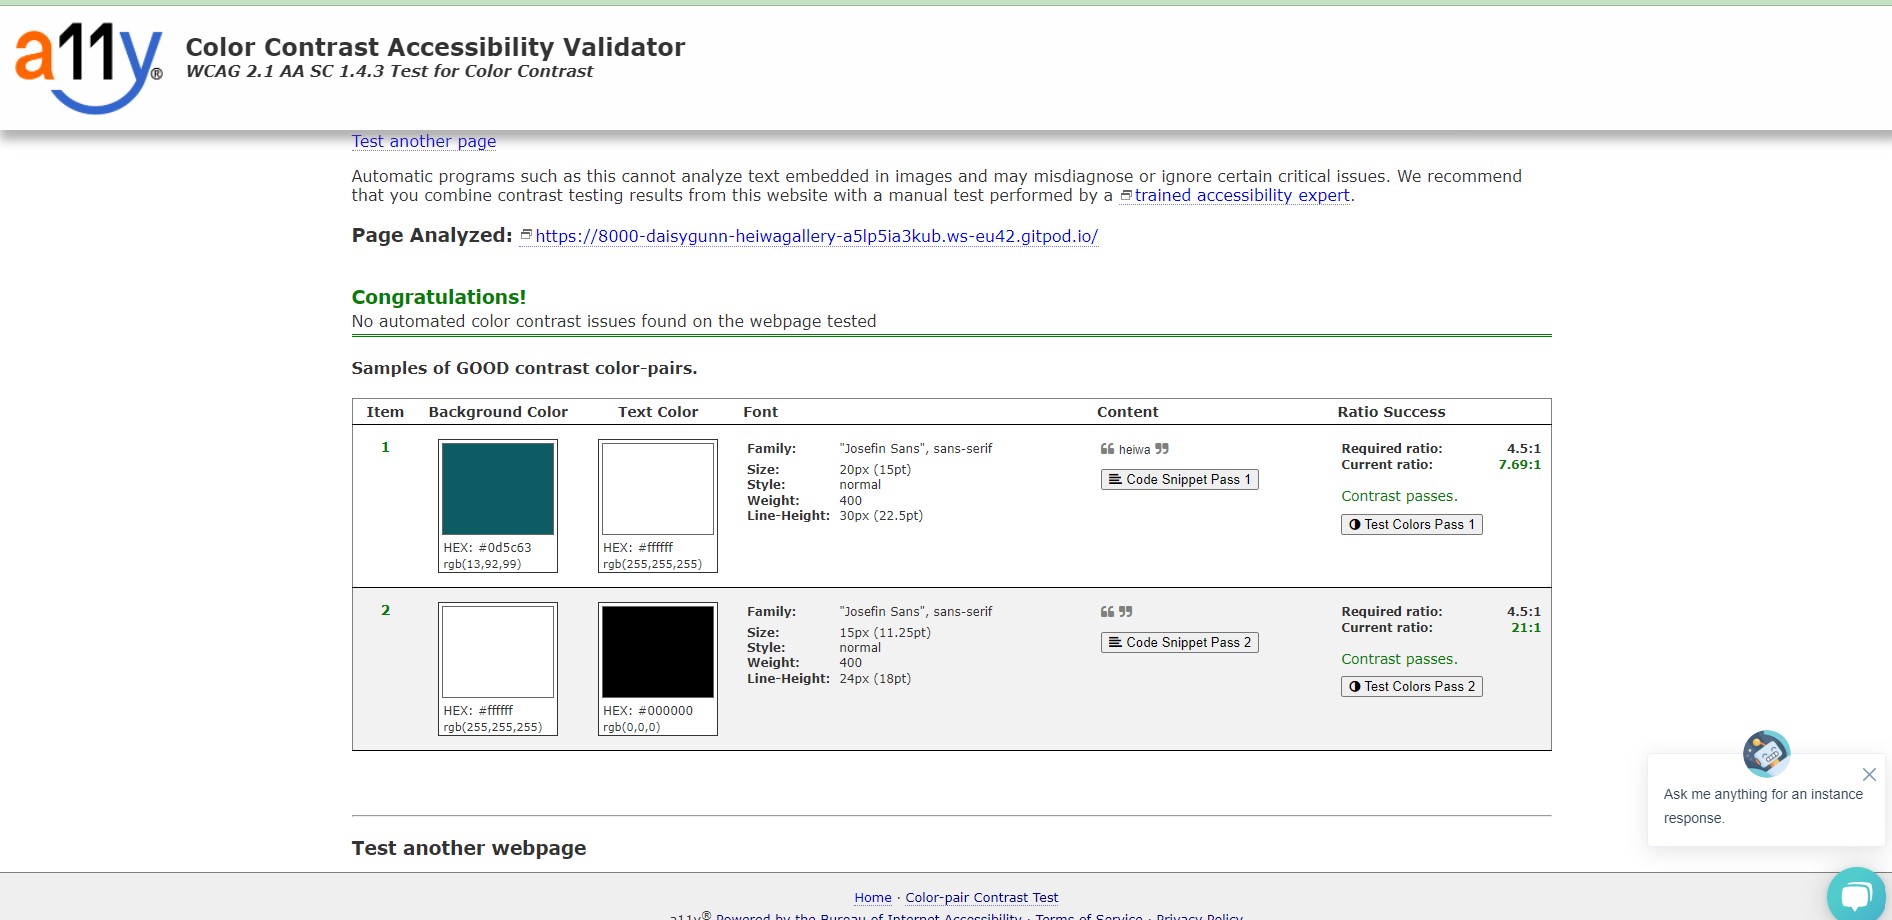
Task: Click the Congratulations! heading
Action: 439,297
